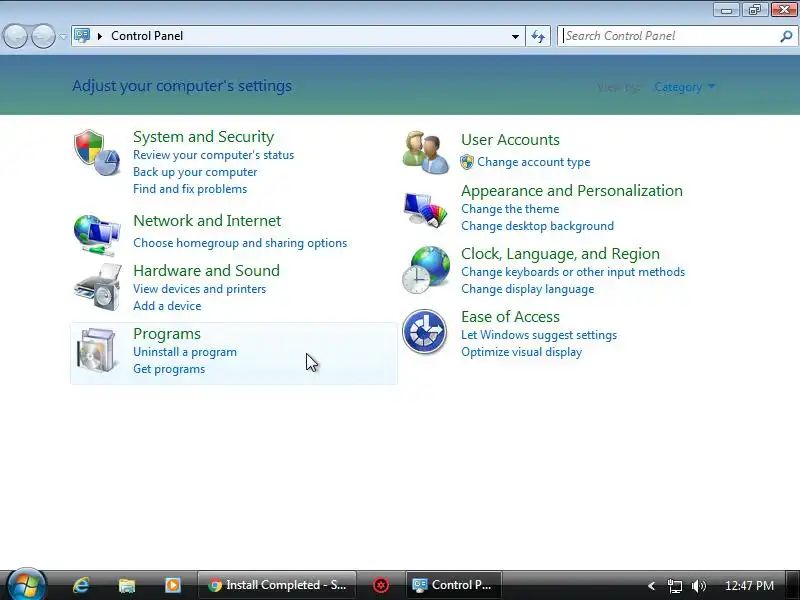
Task: Open the Clock, Language, and Region globe icon
Action: point(426,270)
